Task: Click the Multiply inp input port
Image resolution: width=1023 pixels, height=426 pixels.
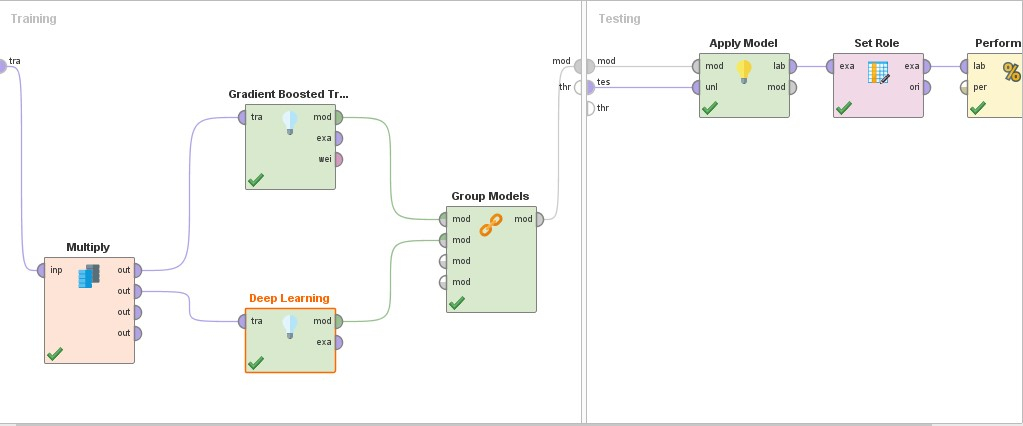Action: point(41,270)
